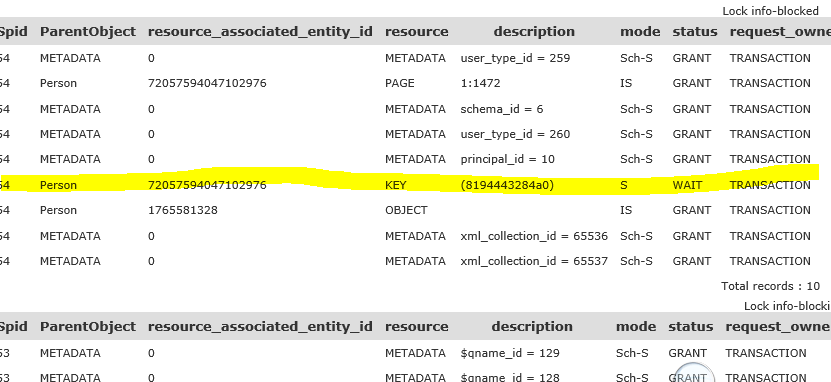Select the 'user_type_id = 260' description cell
Image resolution: width=831 pixels, height=382 pixels.
(515, 134)
